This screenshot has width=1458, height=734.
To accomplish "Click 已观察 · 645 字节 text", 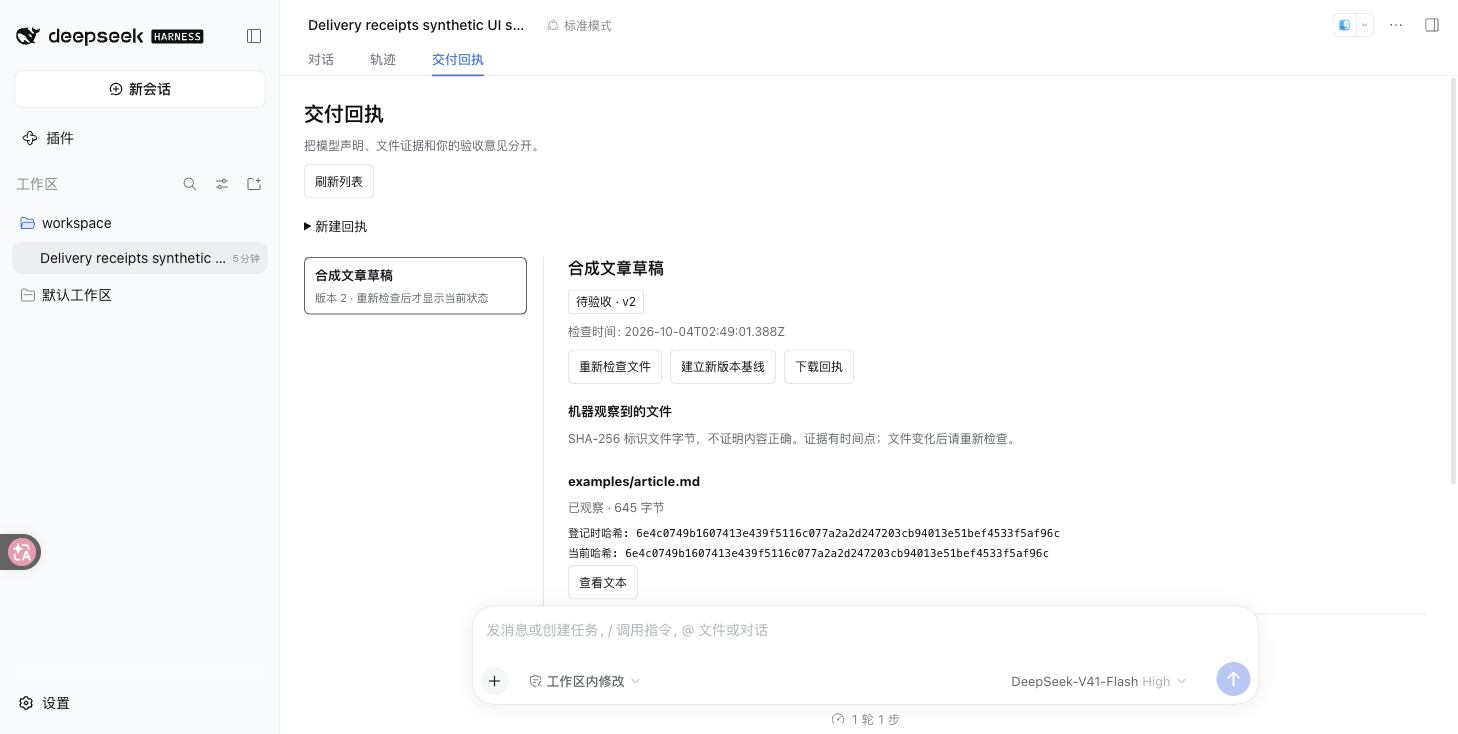I will (616, 507).
